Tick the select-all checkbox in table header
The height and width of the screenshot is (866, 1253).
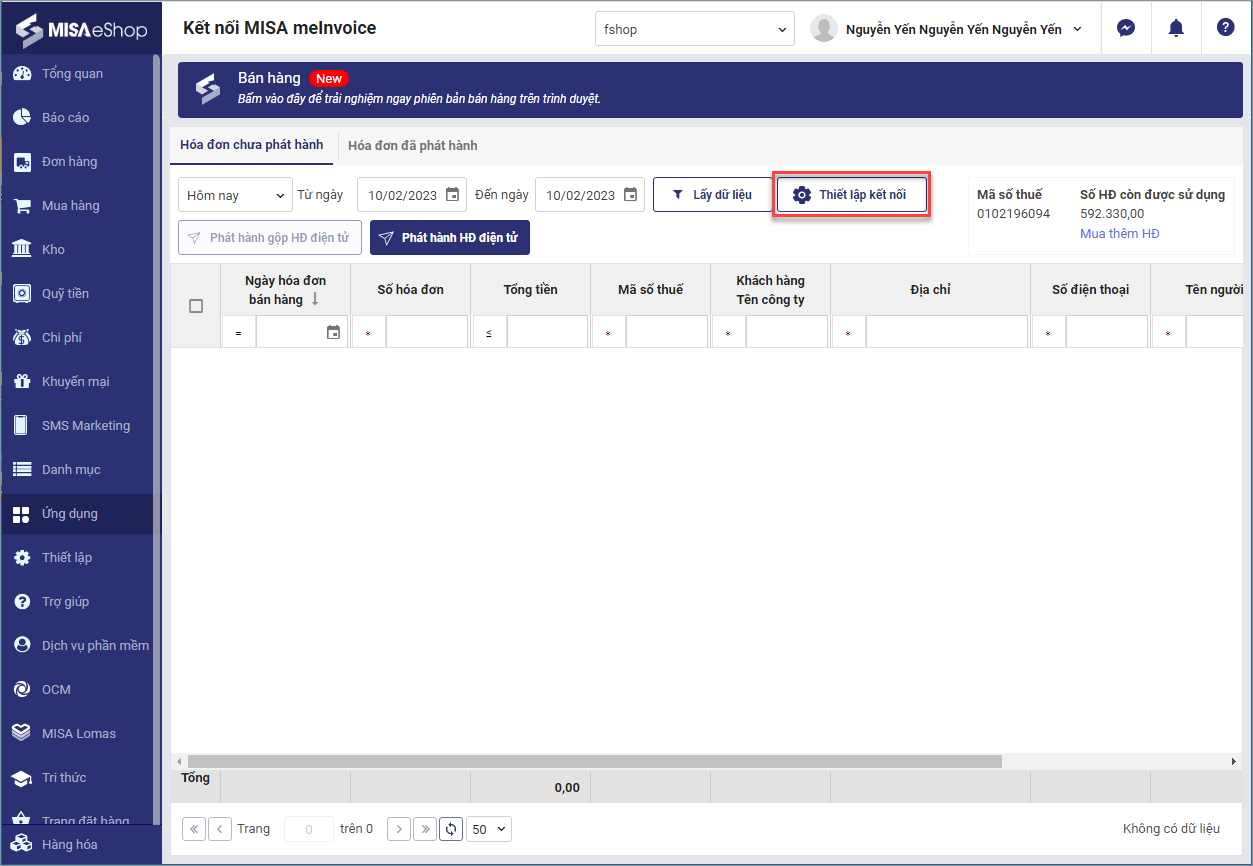point(196,306)
